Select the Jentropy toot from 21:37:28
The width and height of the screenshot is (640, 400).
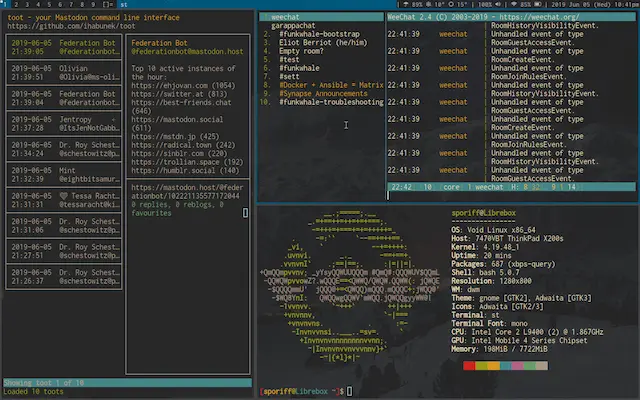pos(64,124)
